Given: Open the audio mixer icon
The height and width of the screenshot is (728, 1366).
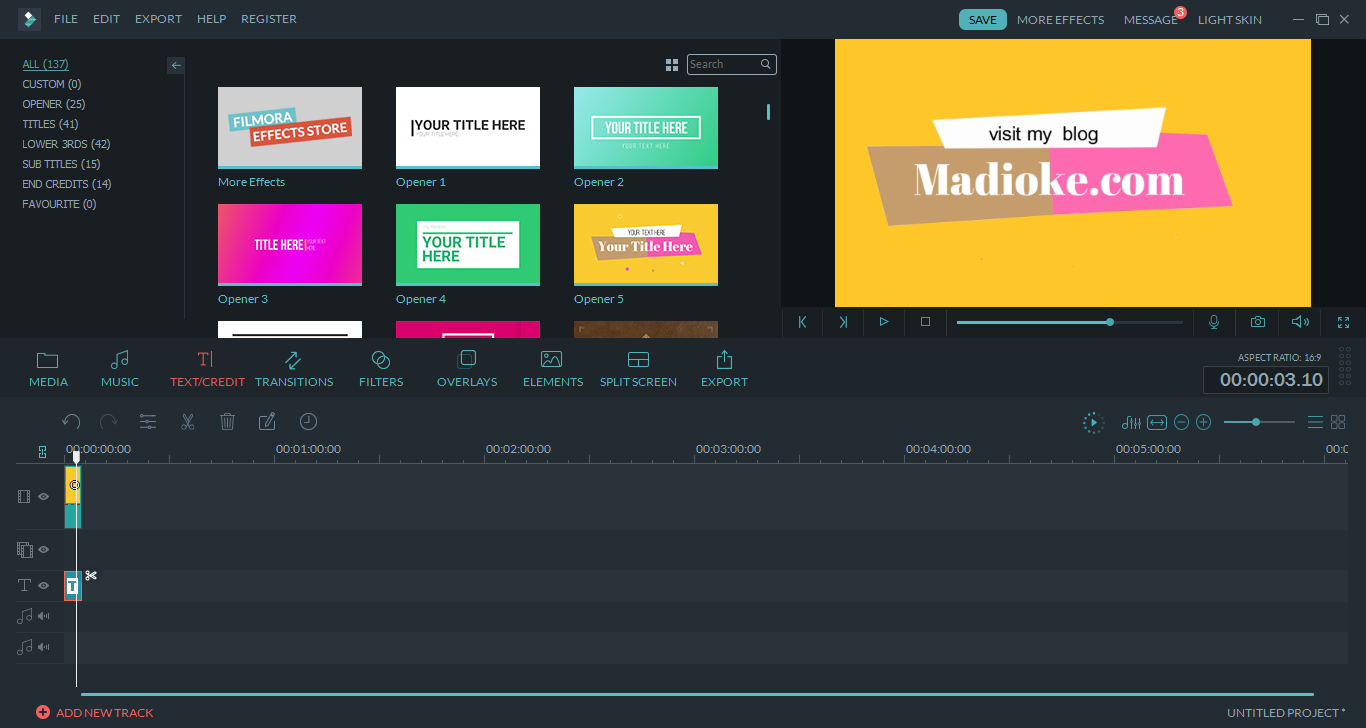Looking at the screenshot, I should [1131, 423].
